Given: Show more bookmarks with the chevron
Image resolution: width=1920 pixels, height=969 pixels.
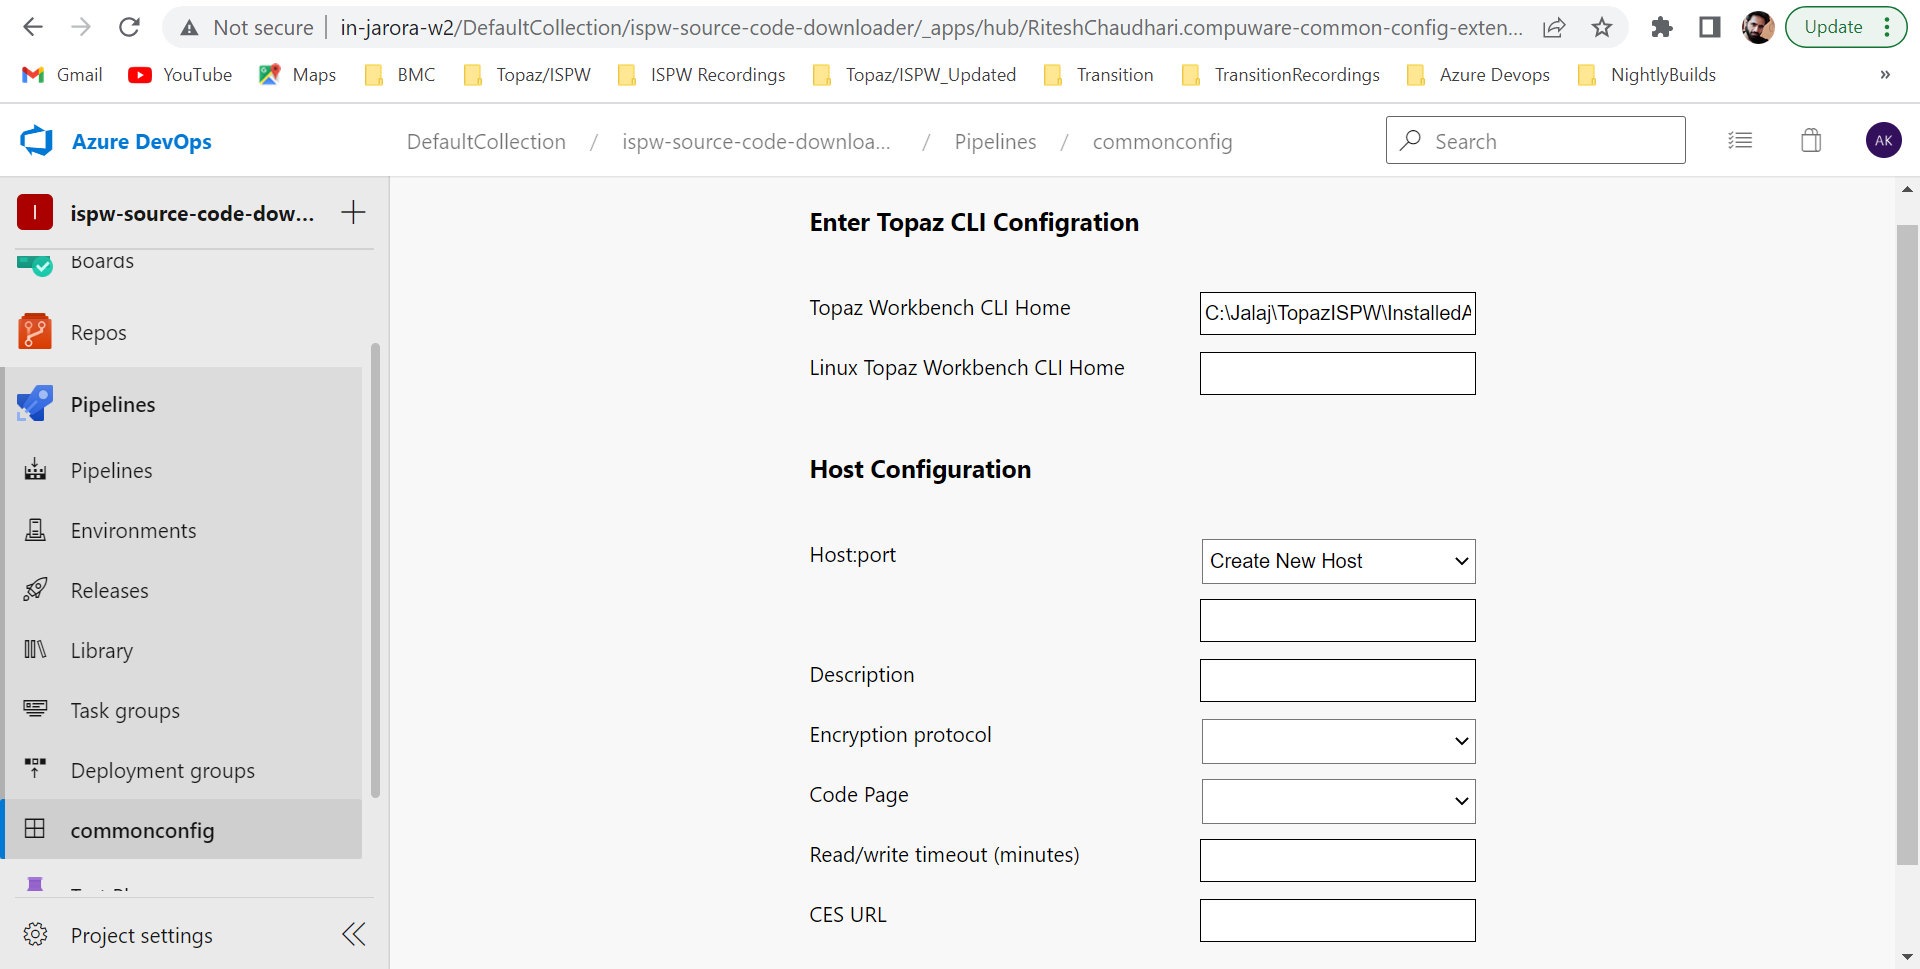Looking at the screenshot, I should coord(1885,75).
